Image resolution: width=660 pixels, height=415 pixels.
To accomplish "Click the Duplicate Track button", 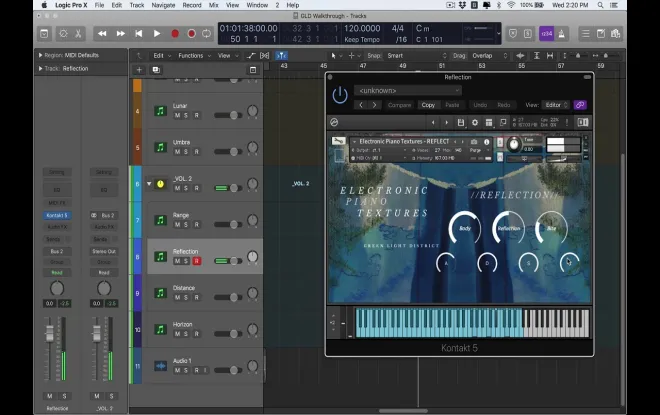I will pyautogui.click(x=156, y=70).
